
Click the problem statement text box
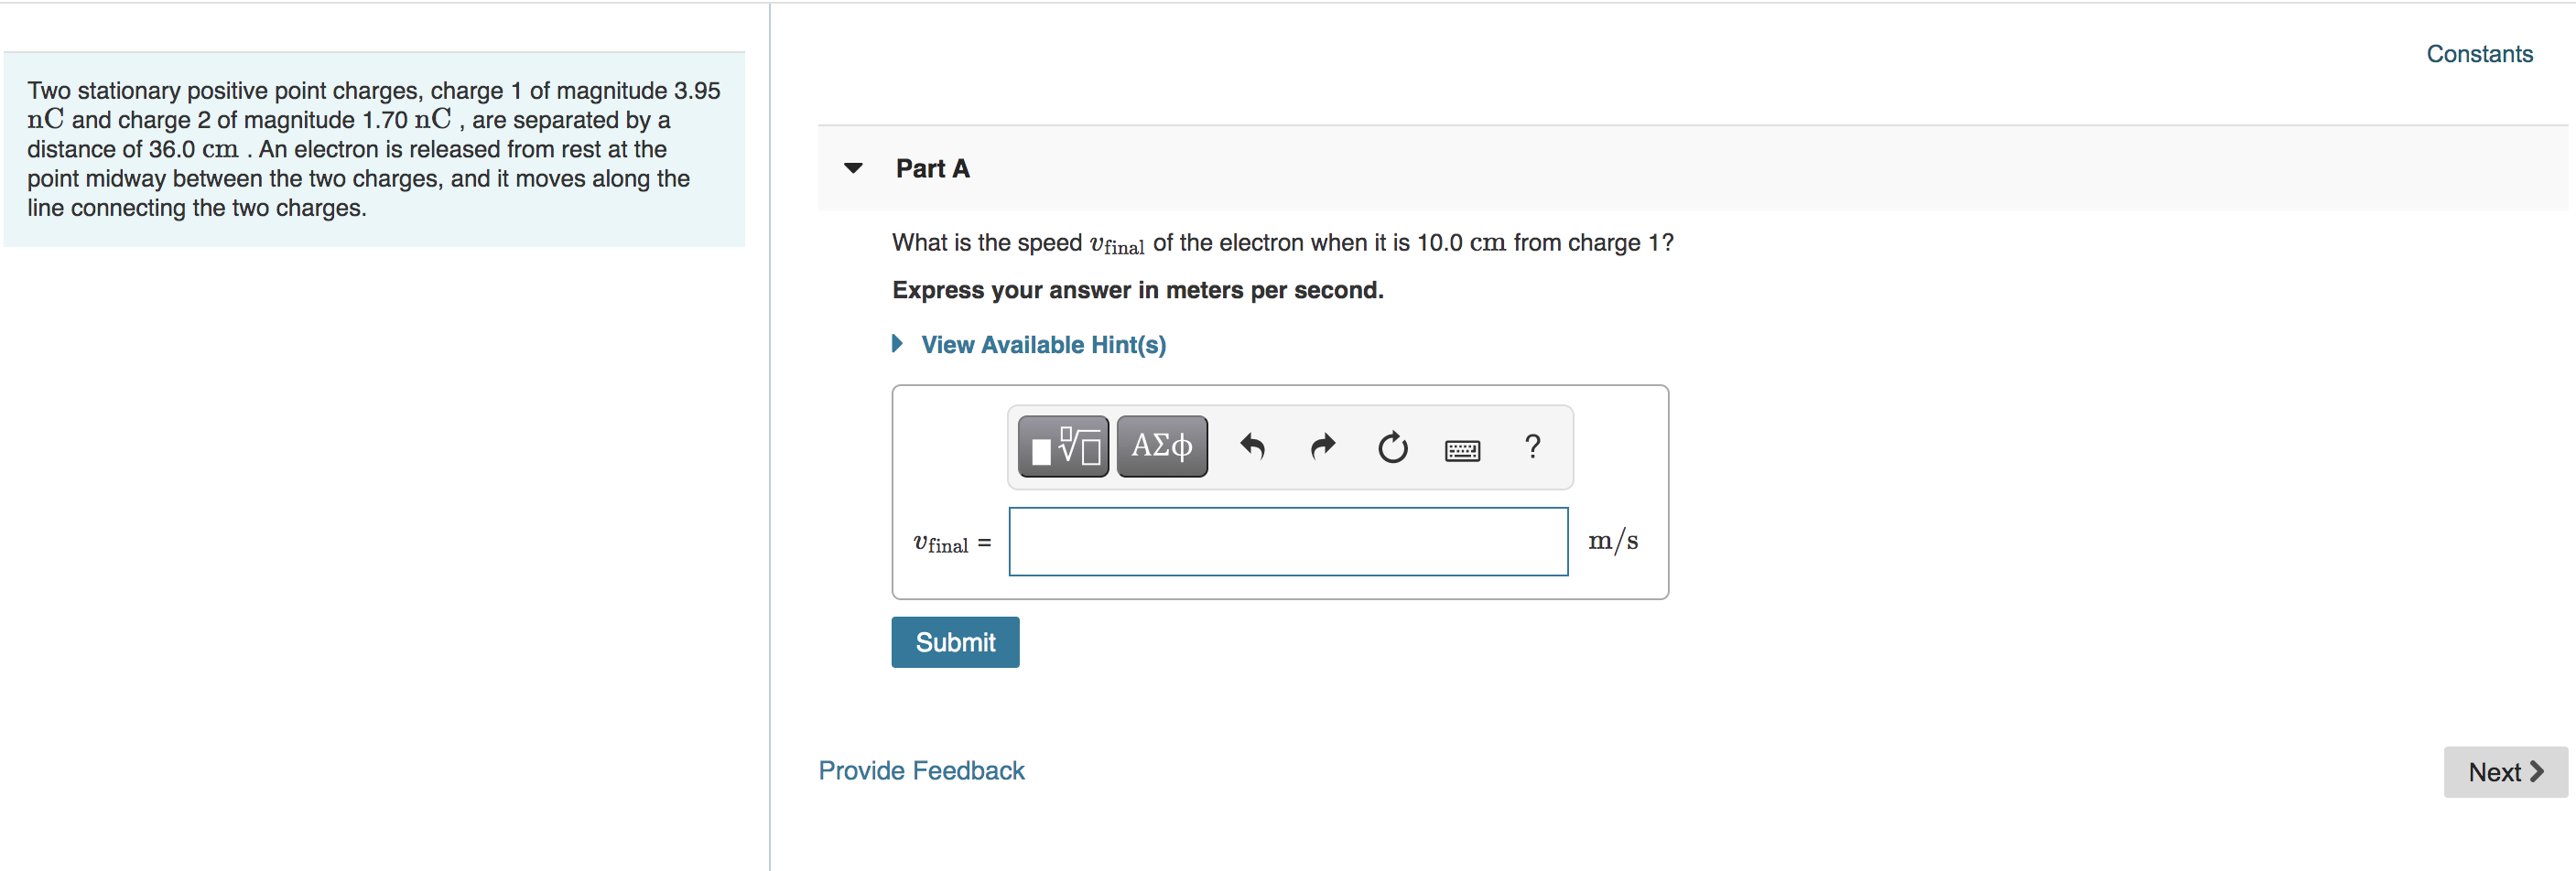373,149
